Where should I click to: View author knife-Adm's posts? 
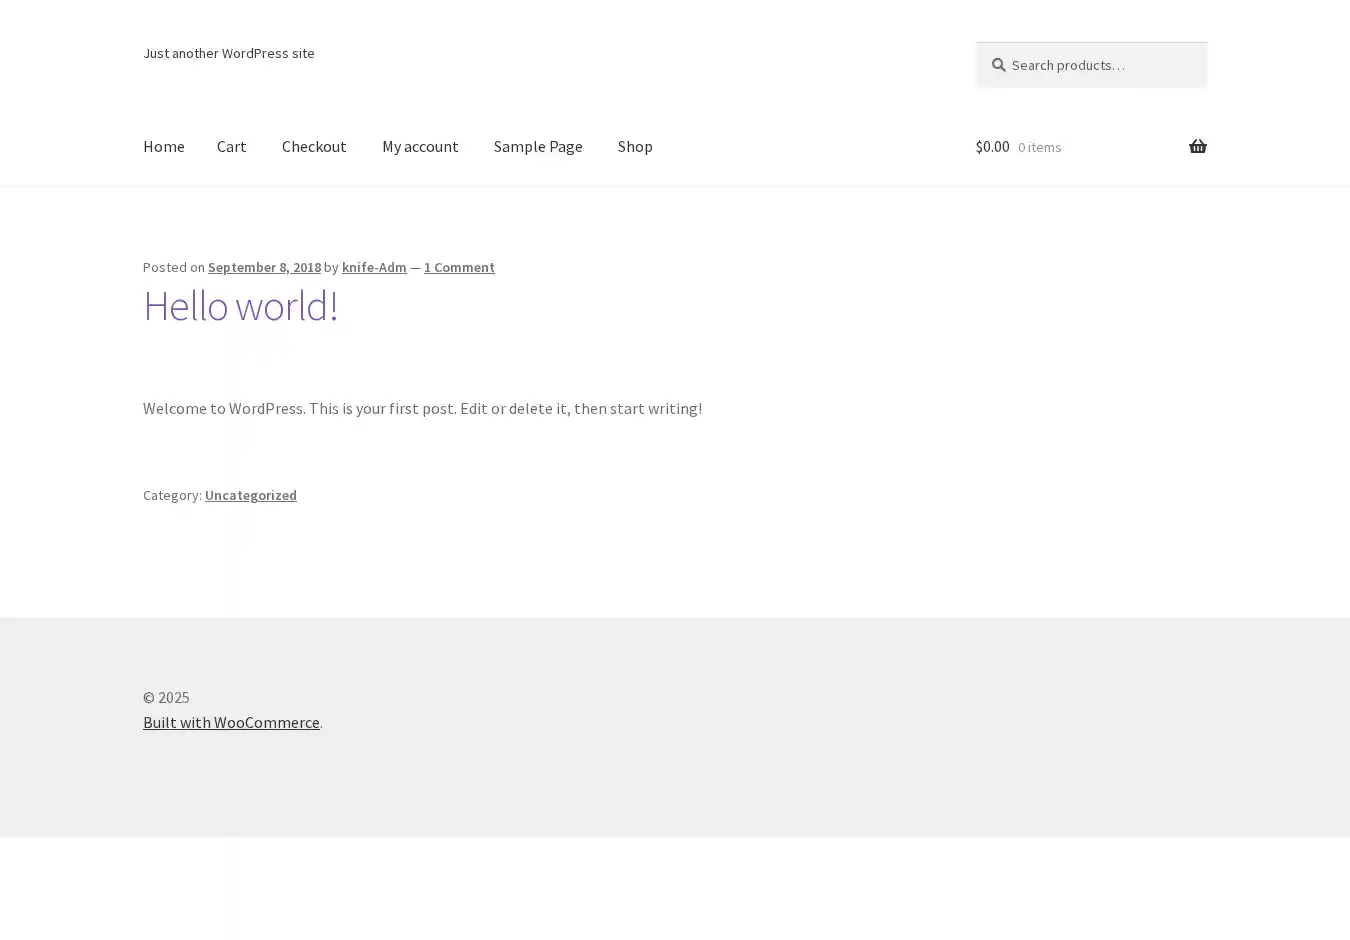[x=374, y=267]
